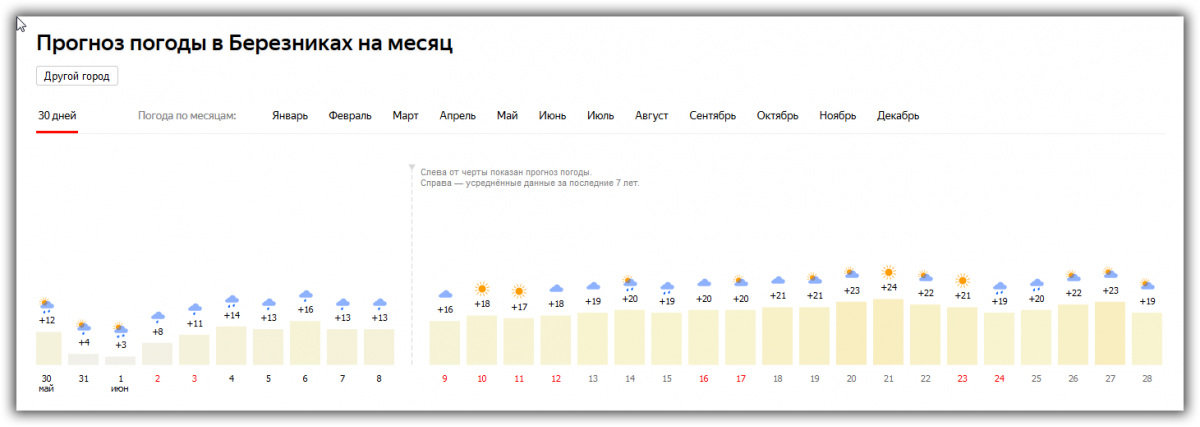Switch to the Июнь weather tab
1200x427 pixels.
tap(552, 116)
